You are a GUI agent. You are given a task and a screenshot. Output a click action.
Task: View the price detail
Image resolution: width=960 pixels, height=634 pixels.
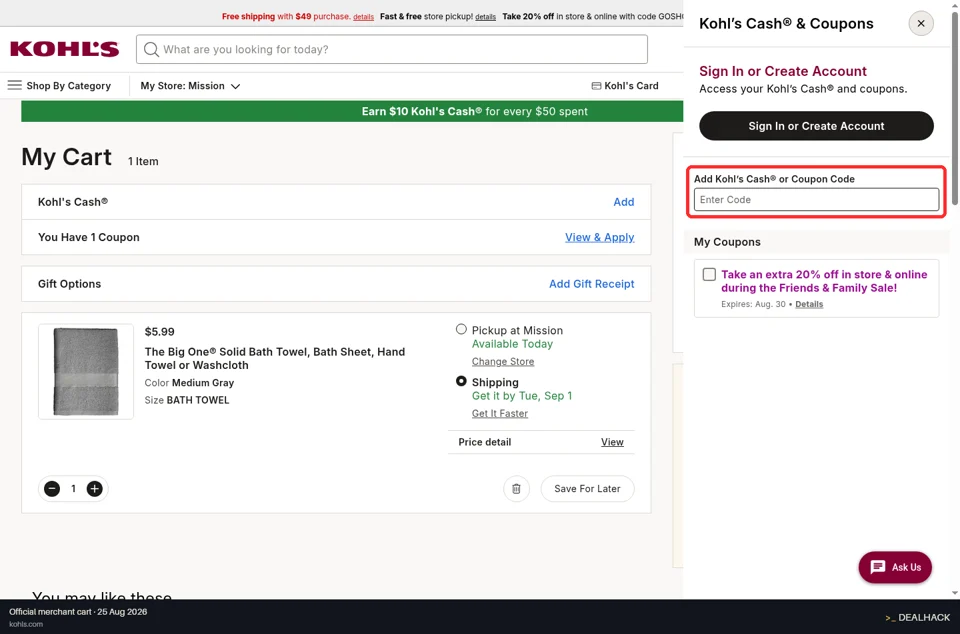tap(612, 442)
